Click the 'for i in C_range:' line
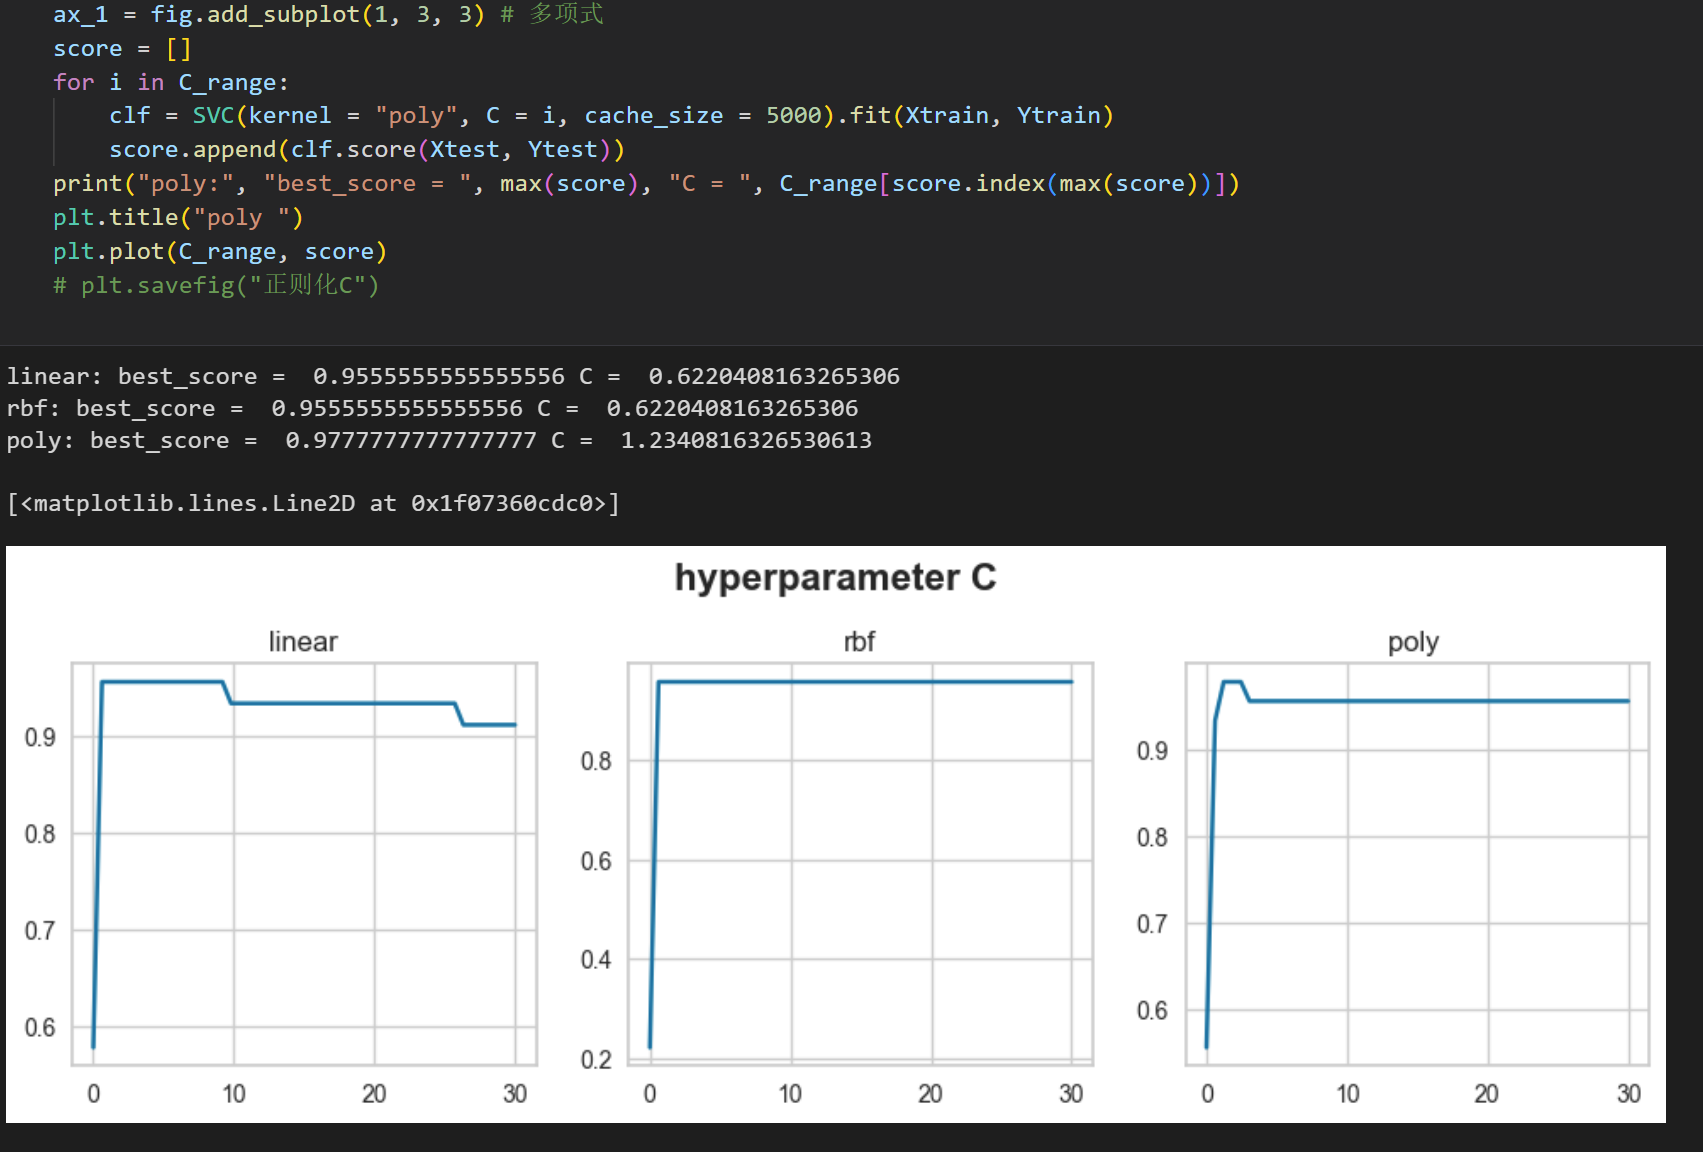 [x=171, y=82]
